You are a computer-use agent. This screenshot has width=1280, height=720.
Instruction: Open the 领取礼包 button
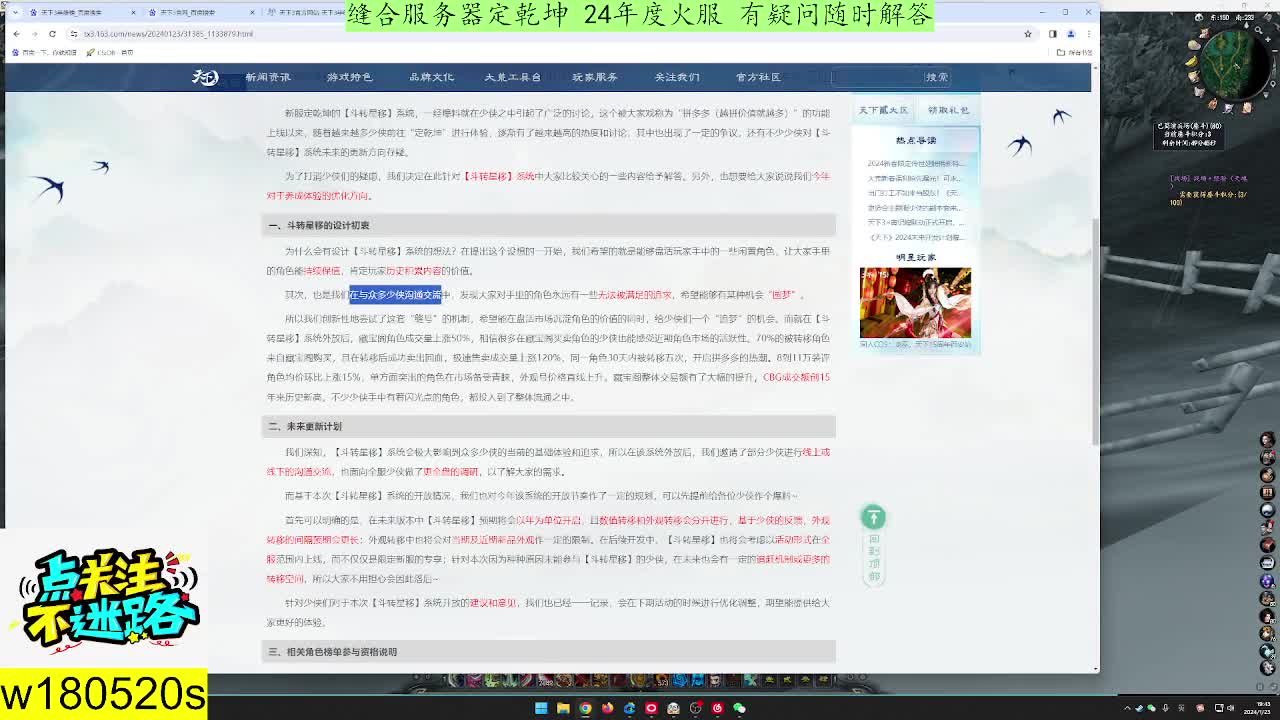pyautogui.click(x=948, y=110)
